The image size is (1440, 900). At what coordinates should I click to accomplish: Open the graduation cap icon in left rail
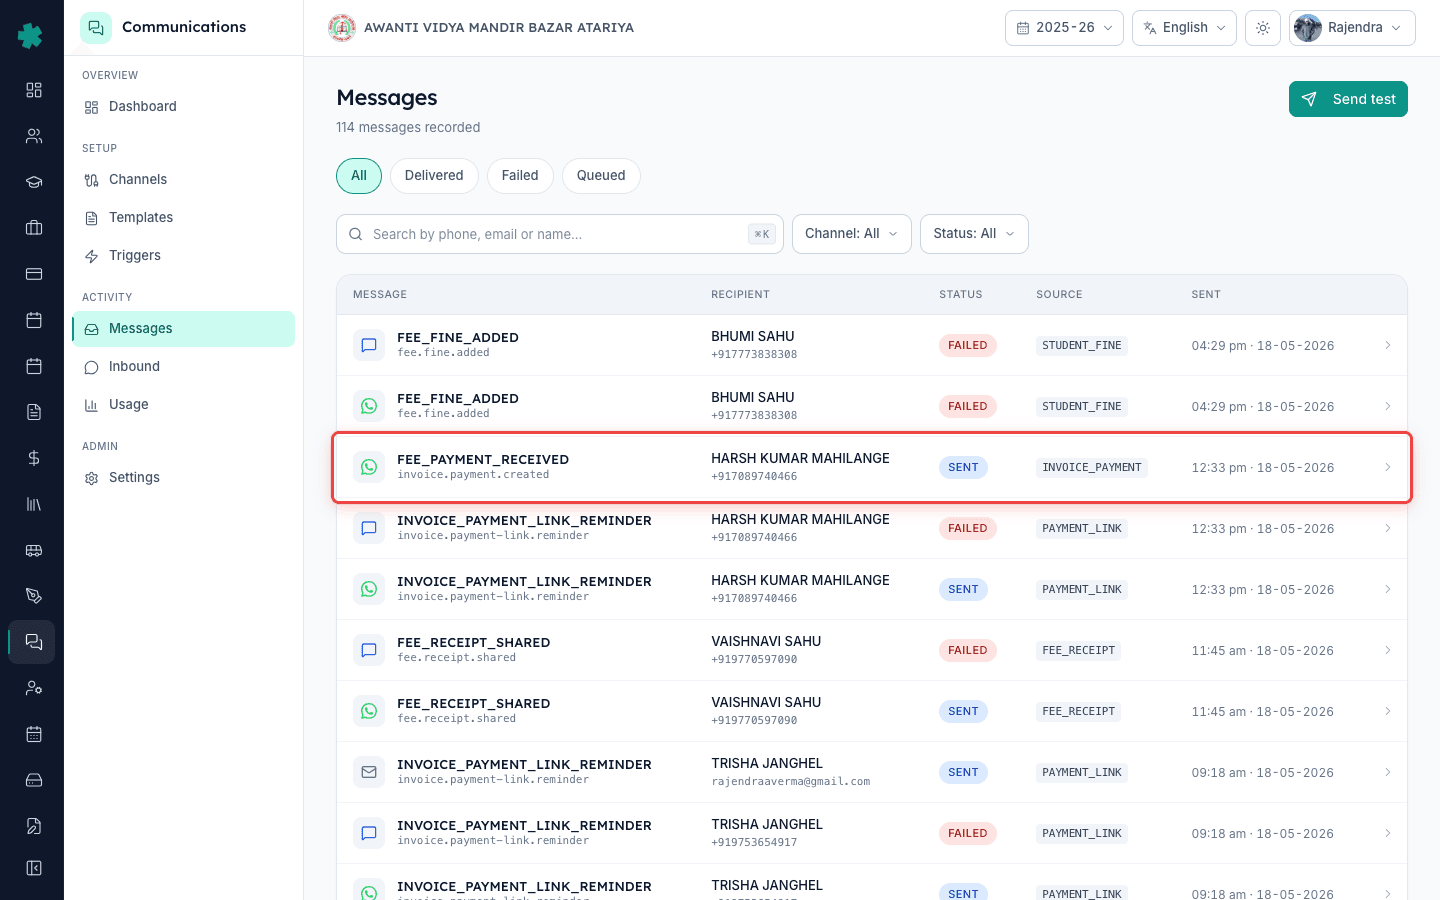(x=34, y=182)
